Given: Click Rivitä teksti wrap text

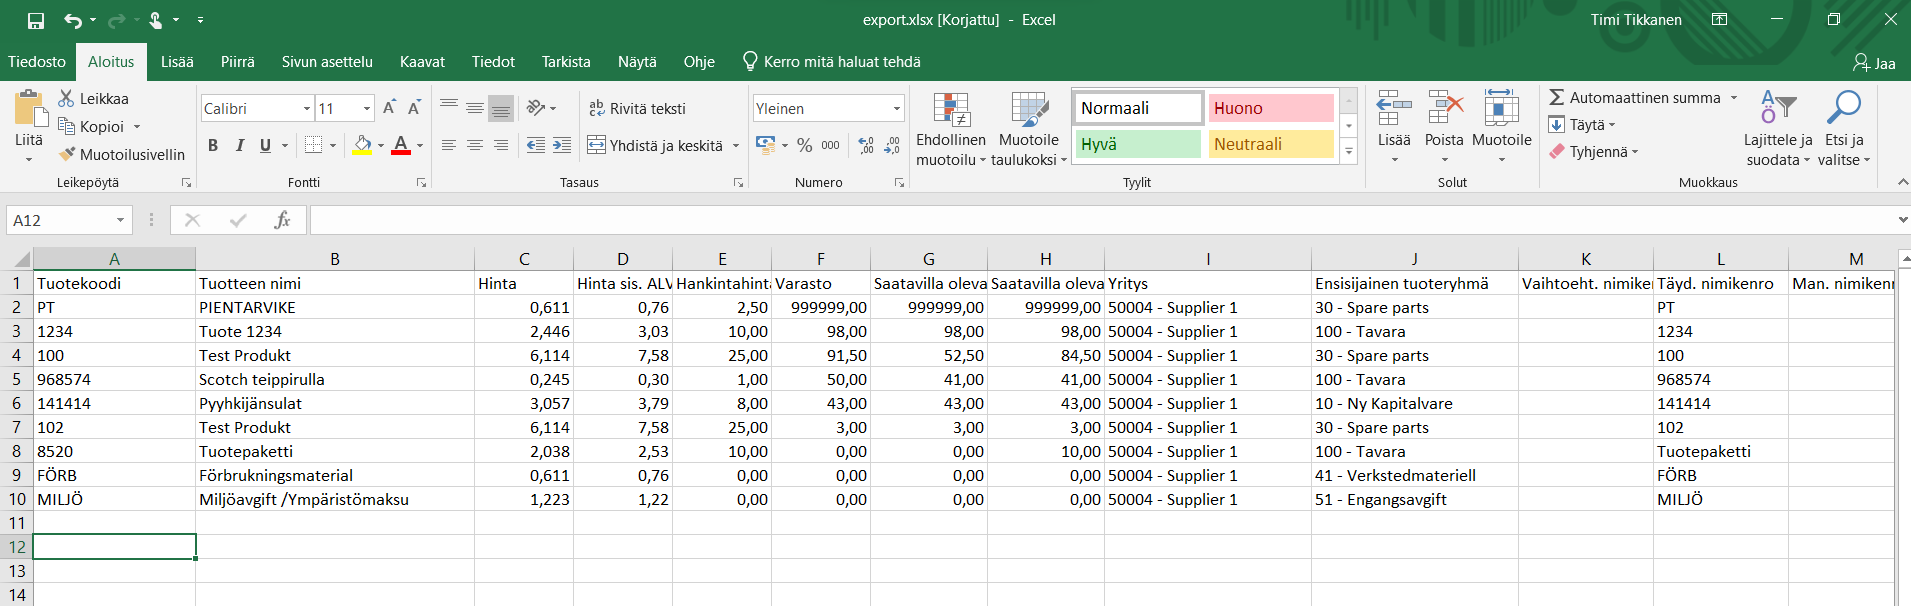Looking at the screenshot, I should (x=637, y=108).
